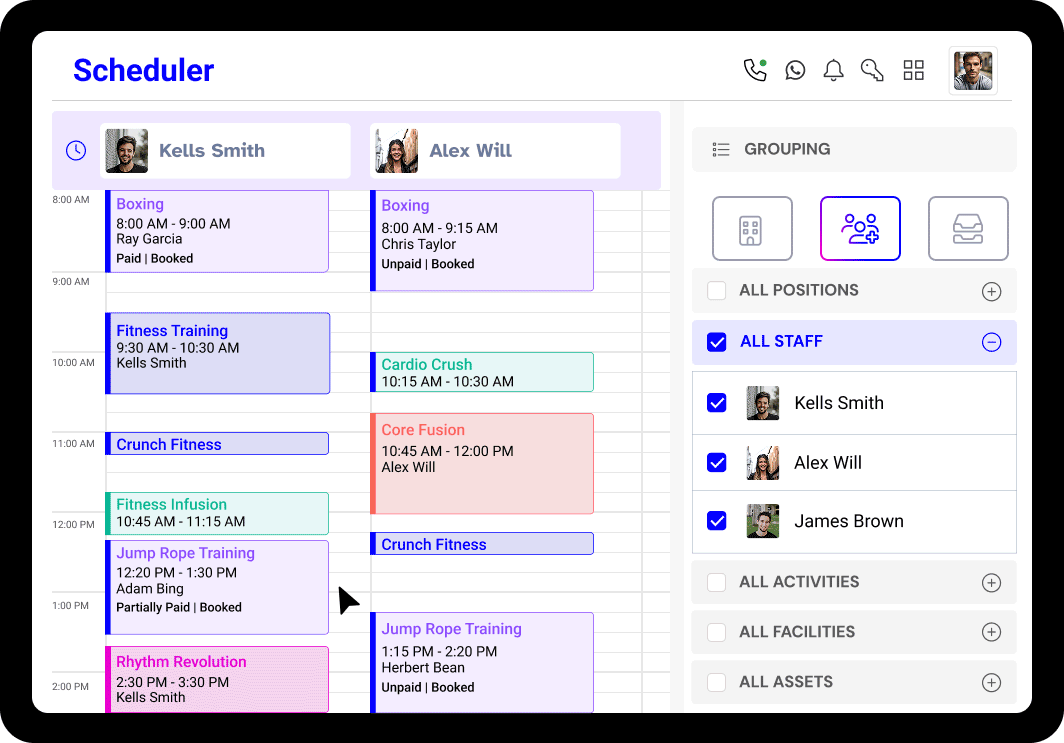Uncheck the Kells Smith staff checkbox
Screen dimensions: 1064x743
[717, 403]
